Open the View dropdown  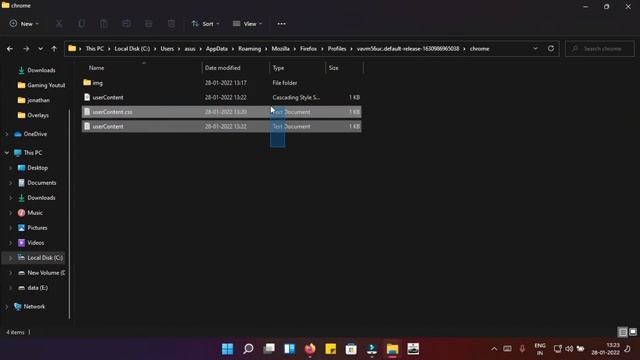(247, 24)
